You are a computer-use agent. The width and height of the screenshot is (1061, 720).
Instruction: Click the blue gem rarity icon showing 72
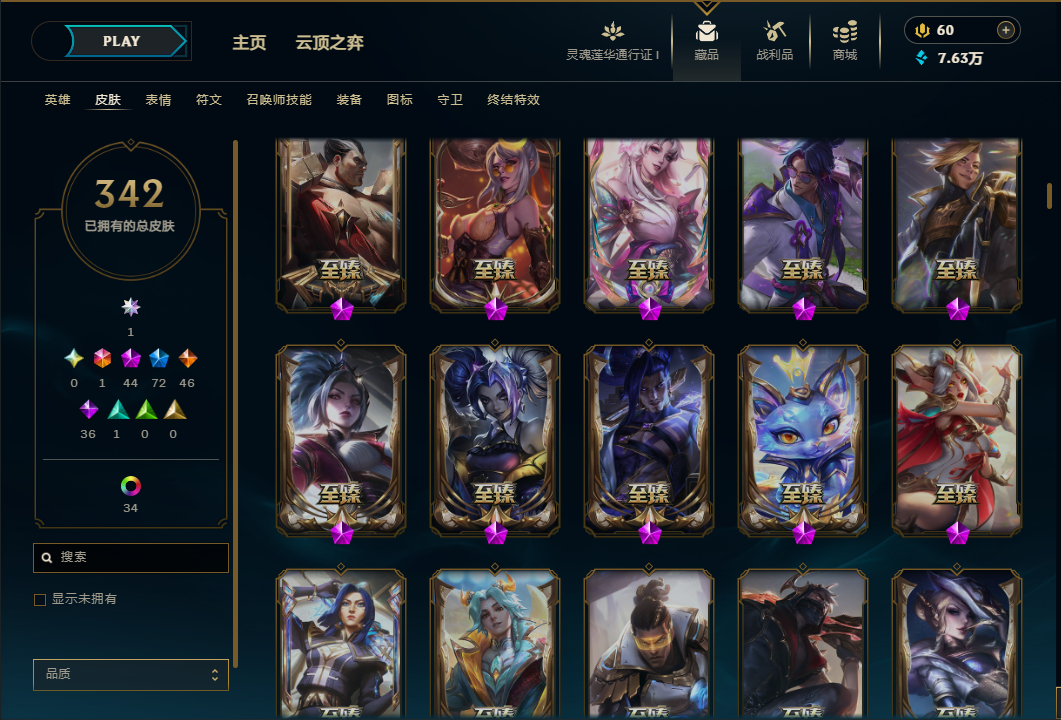(158, 358)
